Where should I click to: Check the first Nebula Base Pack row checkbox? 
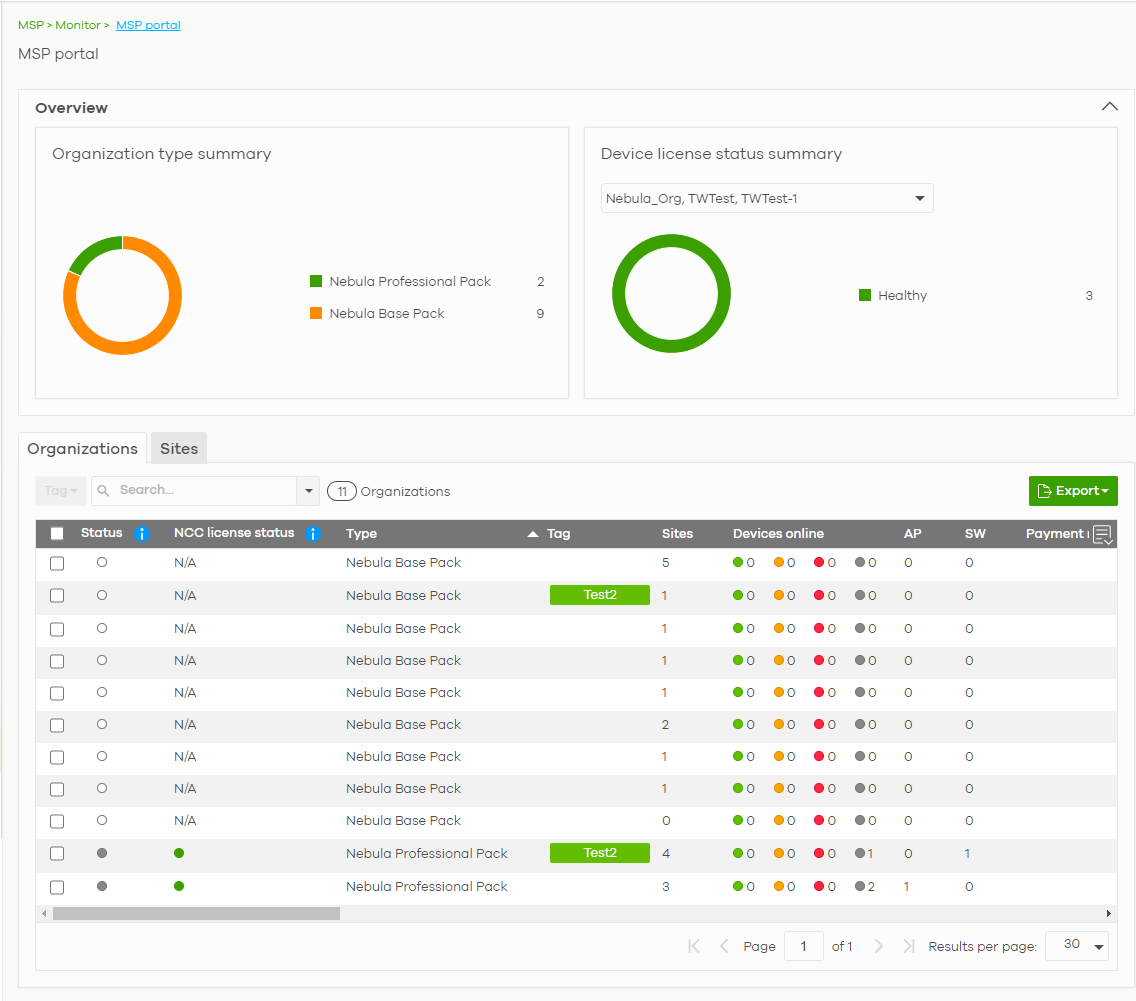click(x=57, y=563)
